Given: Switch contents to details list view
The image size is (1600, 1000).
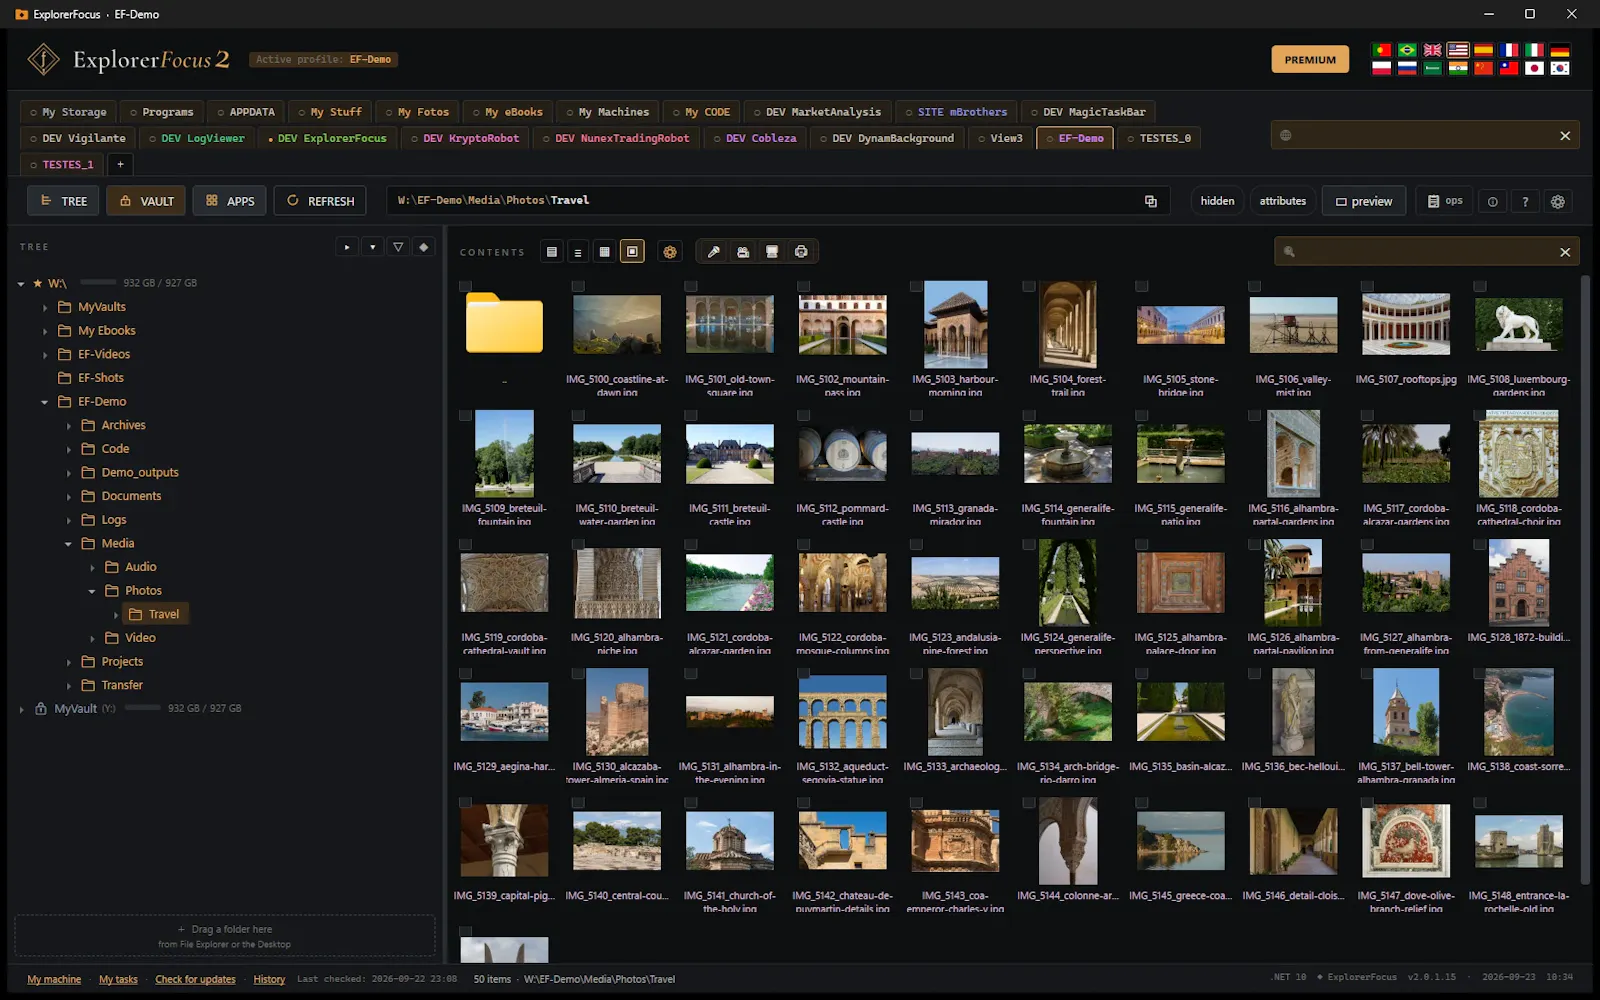Looking at the screenshot, I should [x=552, y=252].
